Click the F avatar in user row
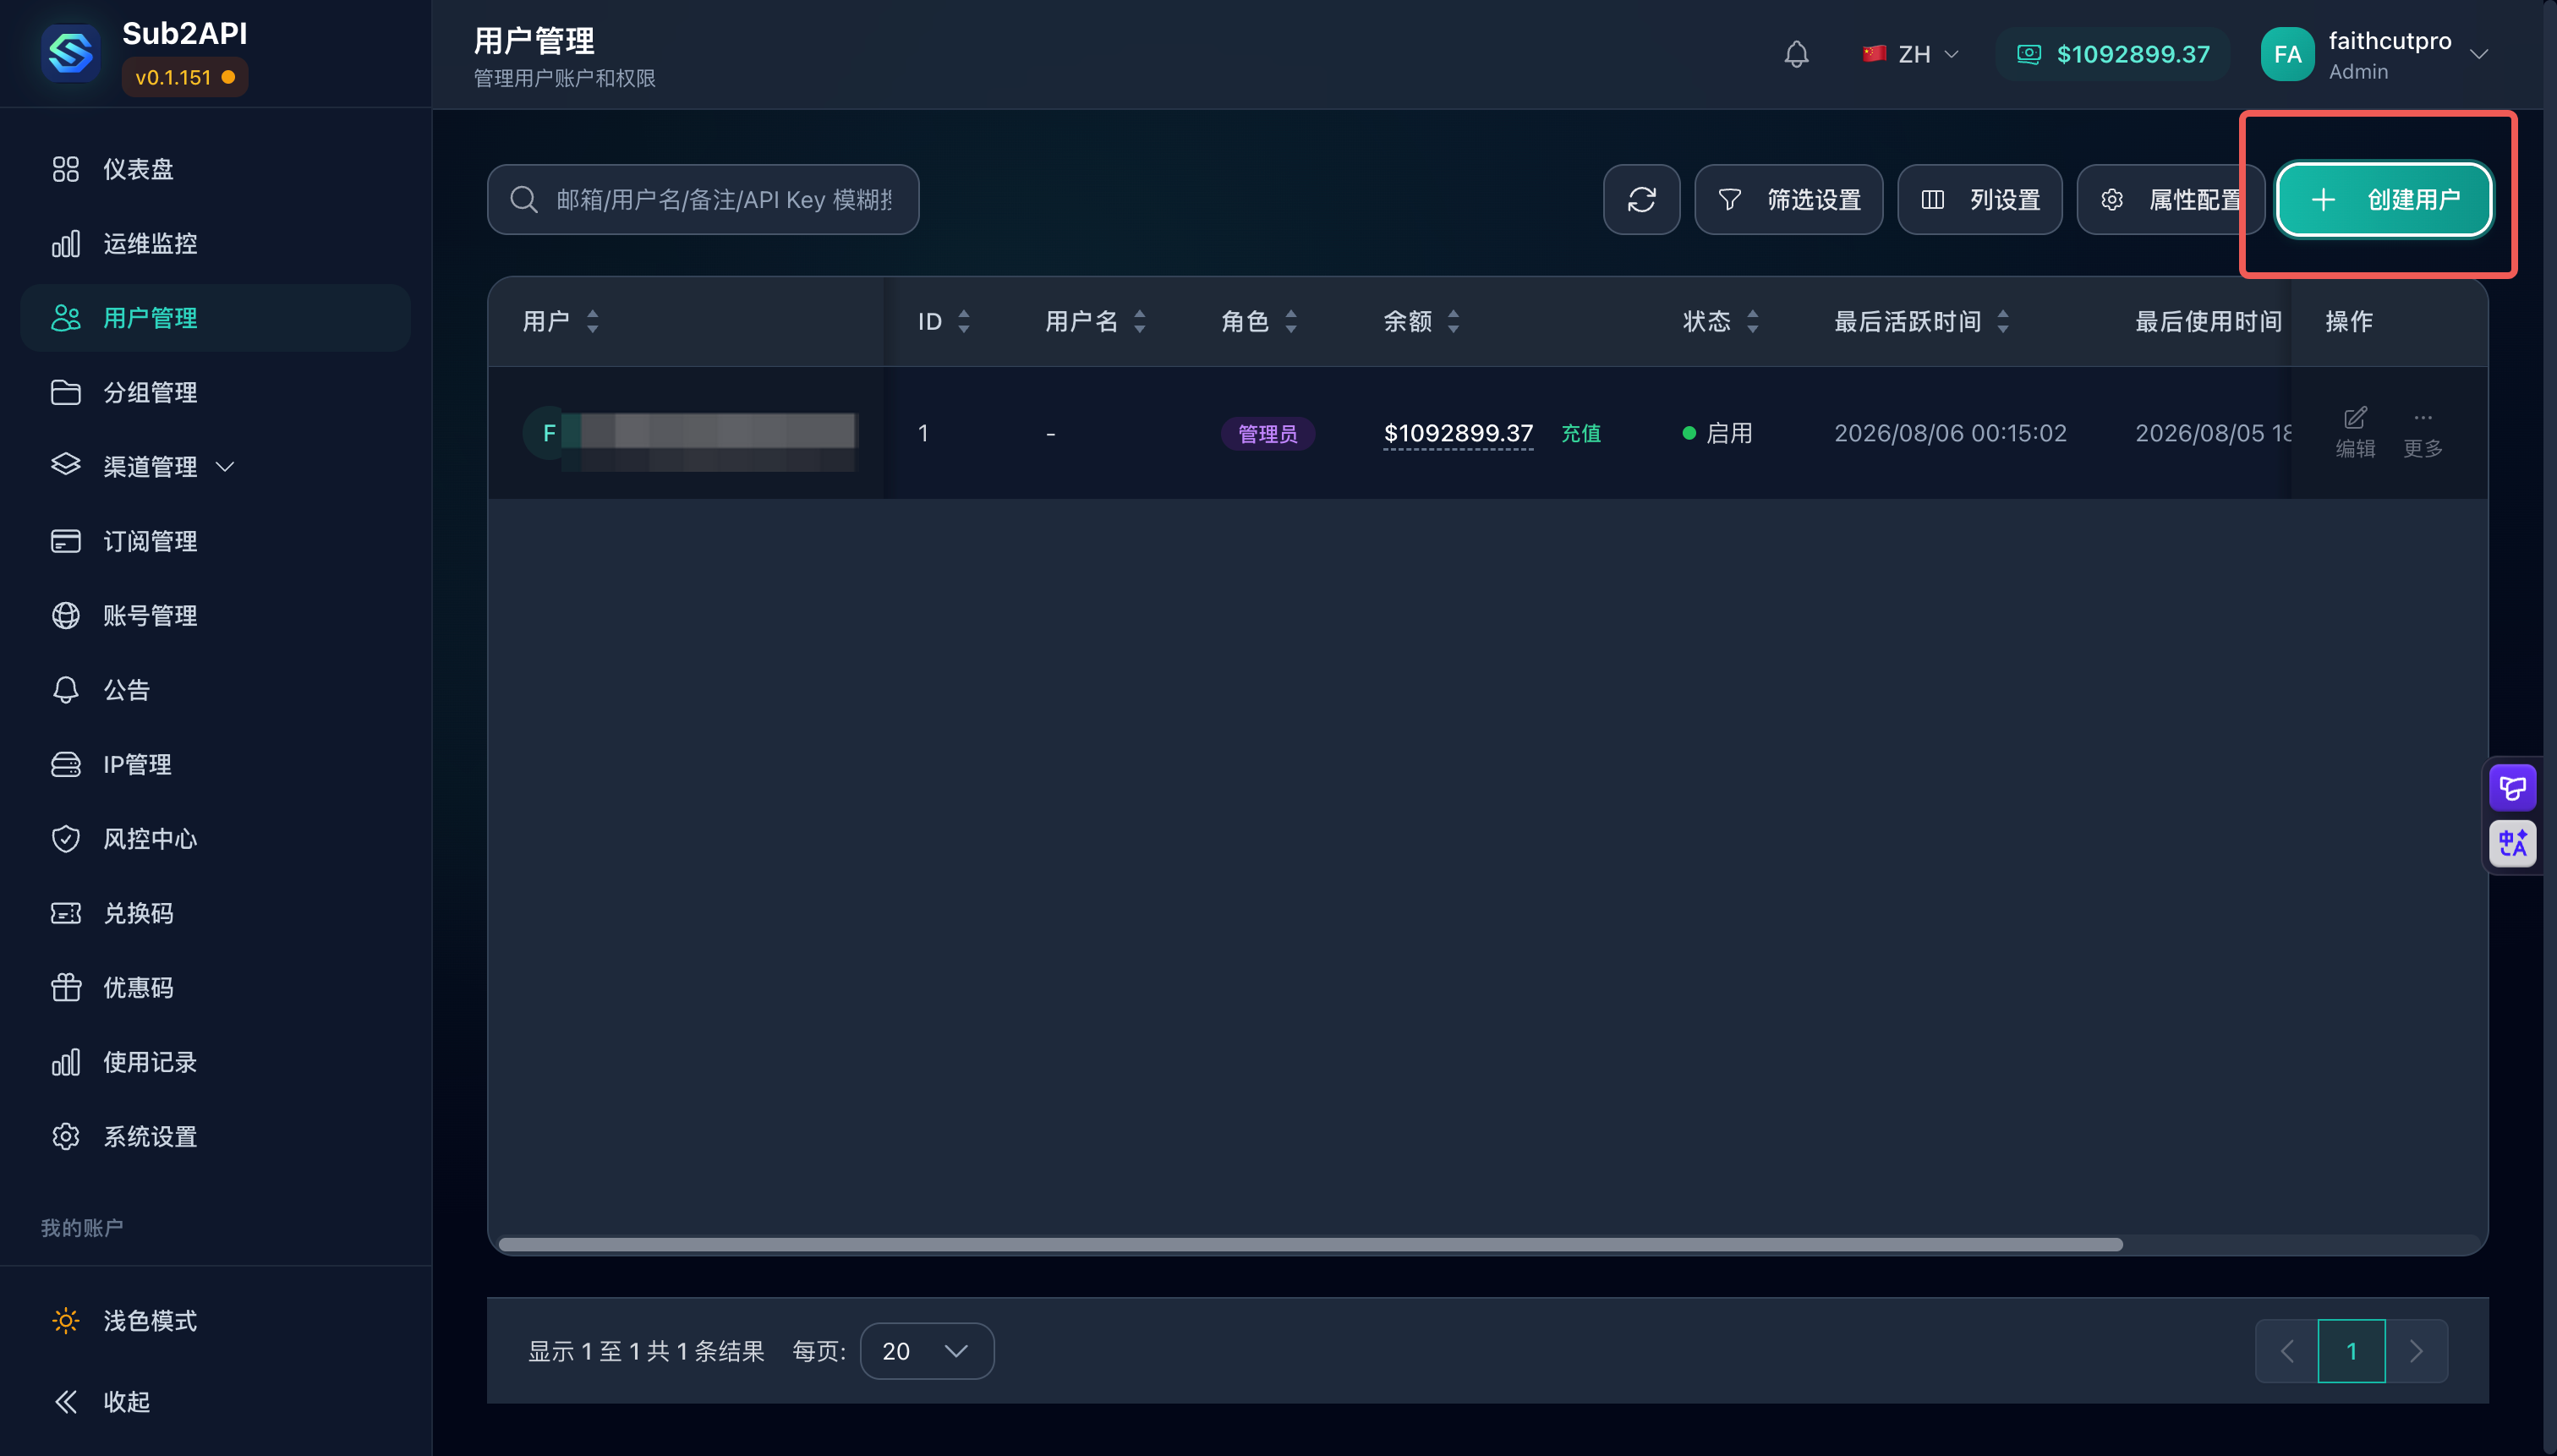2557x1456 pixels. pos(548,433)
